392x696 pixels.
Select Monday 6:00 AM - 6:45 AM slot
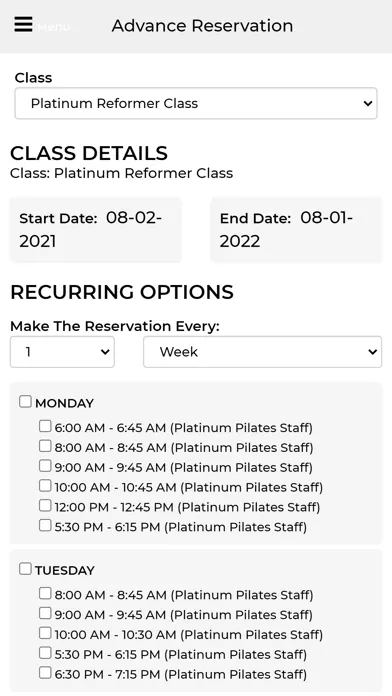[45, 426]
